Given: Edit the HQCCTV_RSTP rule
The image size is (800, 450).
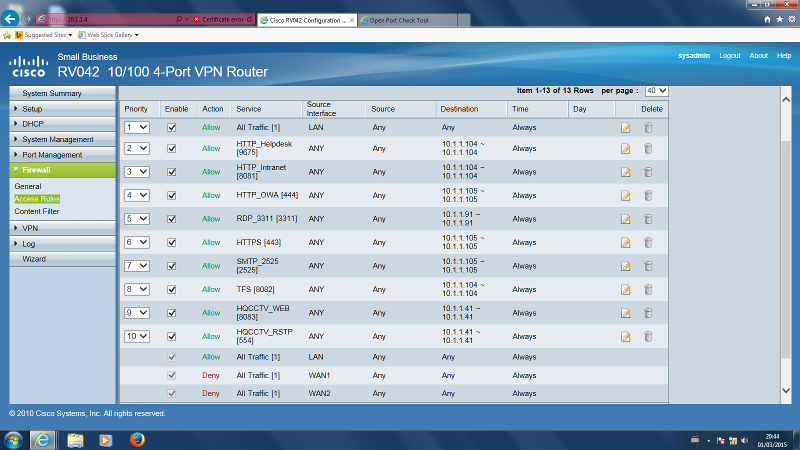Looking at the screenshot, I should 626,336.
